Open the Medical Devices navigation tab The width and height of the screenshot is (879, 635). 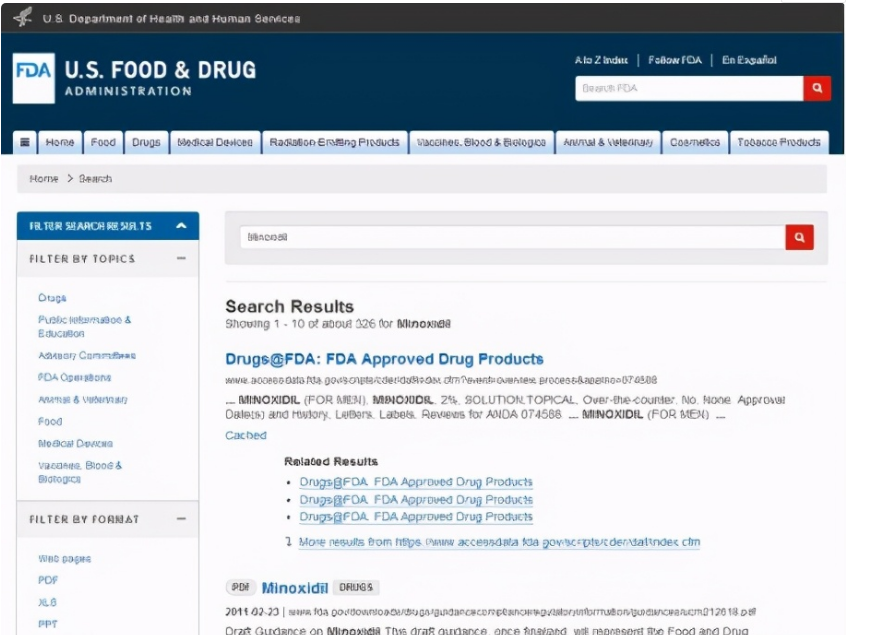tap(215, 142)
